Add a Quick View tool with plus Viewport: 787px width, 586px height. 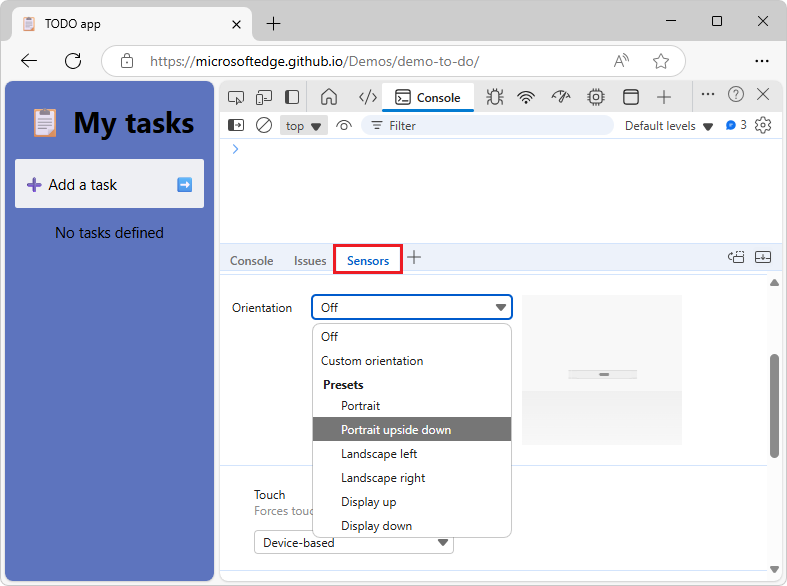[x=414, y=258]
